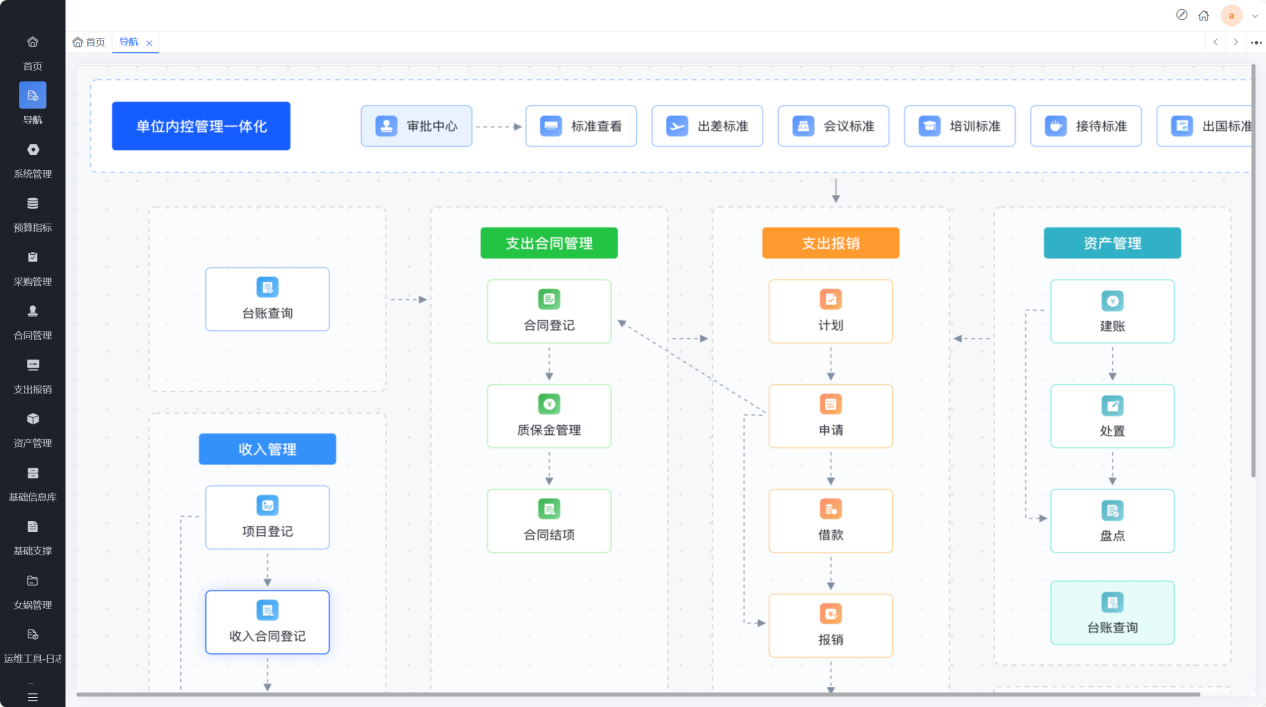This screenshot has height=707, width=1266.
Task: Click the tab bar right arrow
Action: click(1236, 42)
